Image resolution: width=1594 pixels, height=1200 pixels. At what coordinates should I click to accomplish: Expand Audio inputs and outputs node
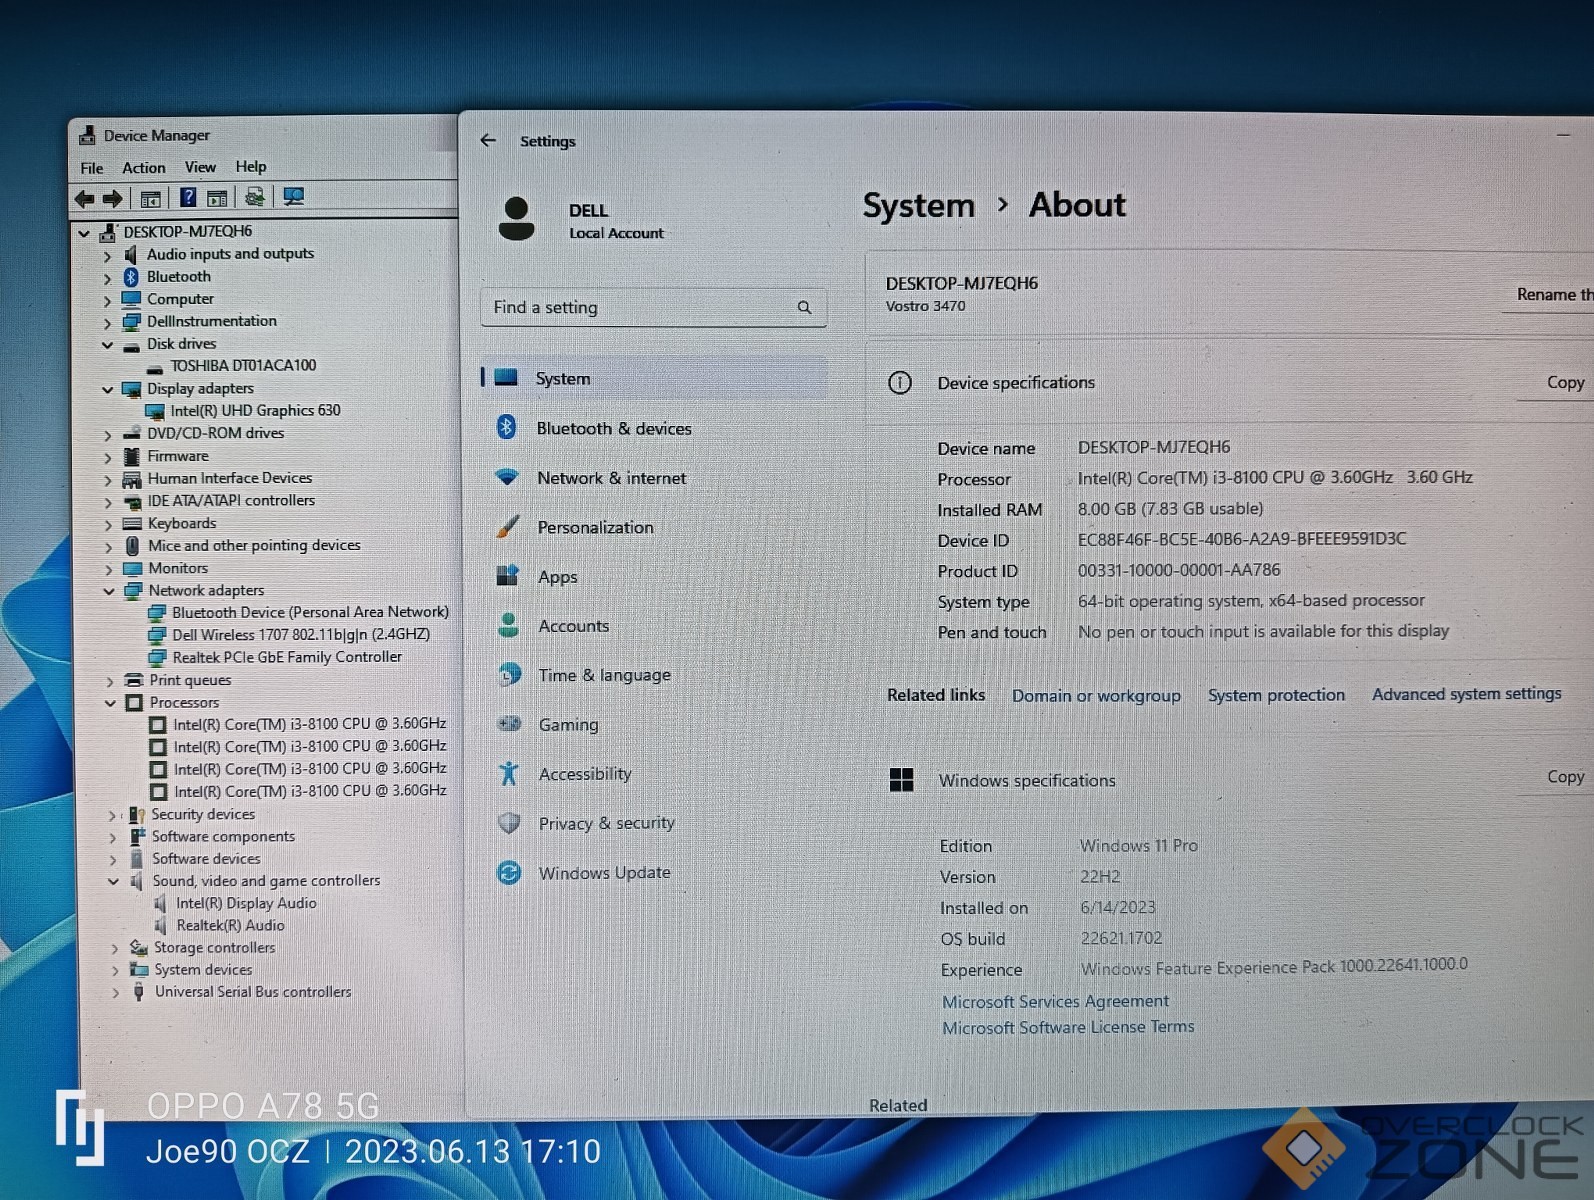[x=107, y=256]
